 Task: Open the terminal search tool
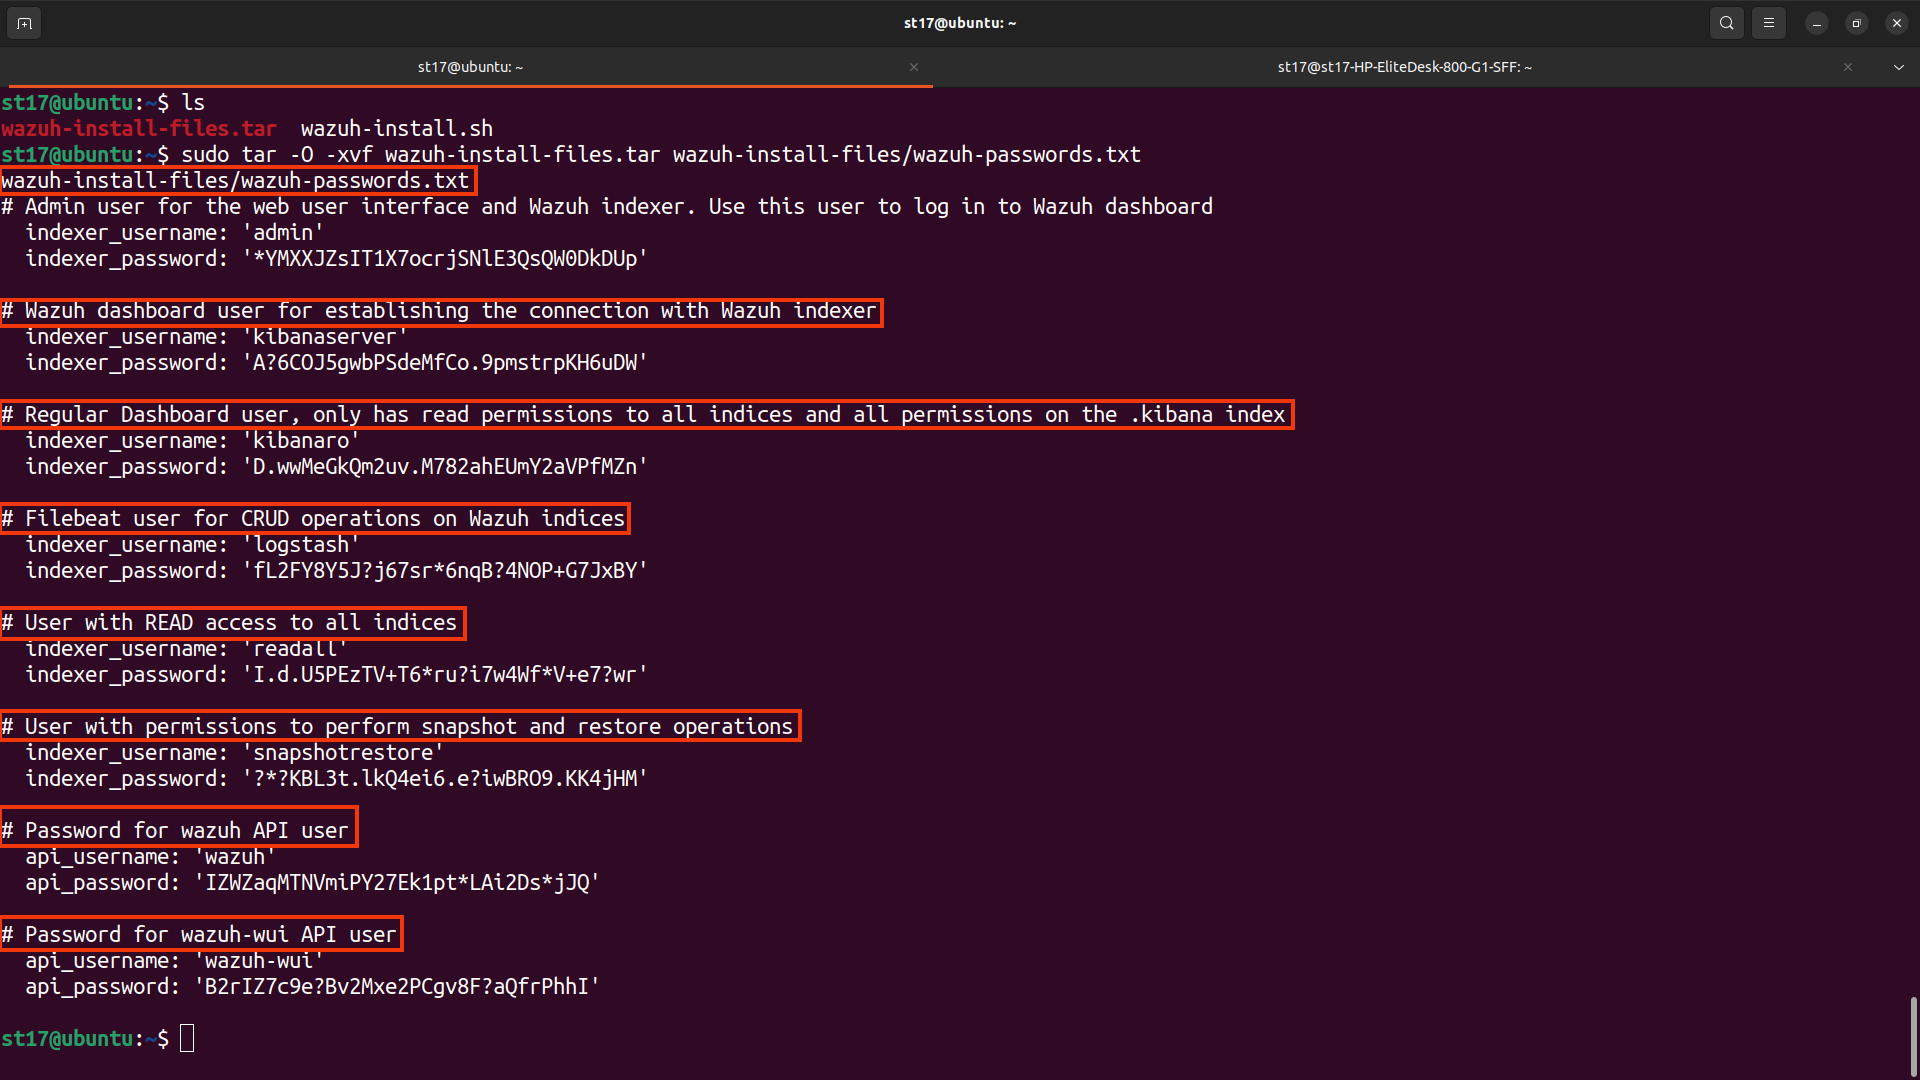click(x=1727, y=23)
